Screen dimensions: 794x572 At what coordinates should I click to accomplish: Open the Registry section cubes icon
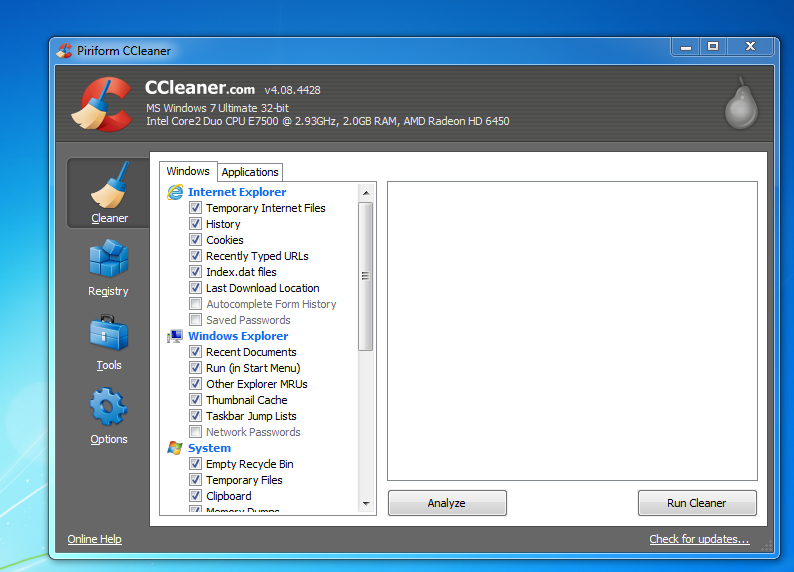tap(108, 258)
